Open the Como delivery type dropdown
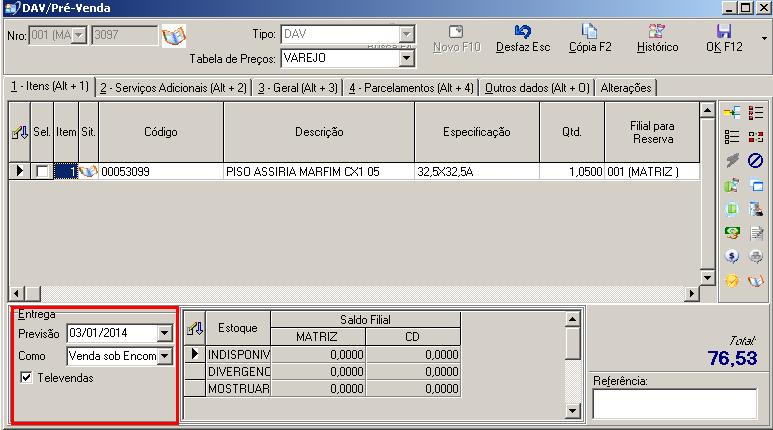Viewport: 773px width, 430px height. tap(165, 355)
